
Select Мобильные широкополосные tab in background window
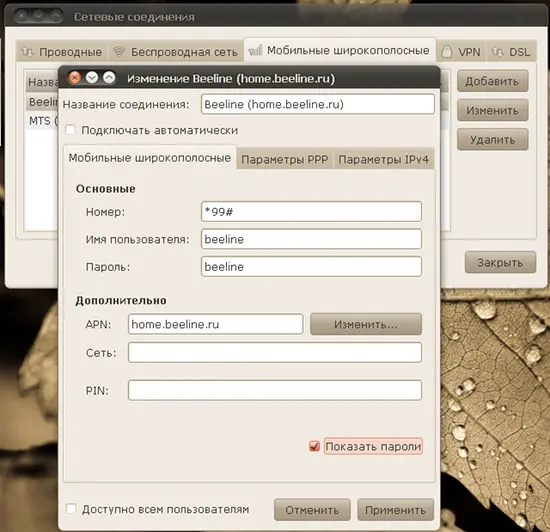pyautogui.click(x=340, y=50)
